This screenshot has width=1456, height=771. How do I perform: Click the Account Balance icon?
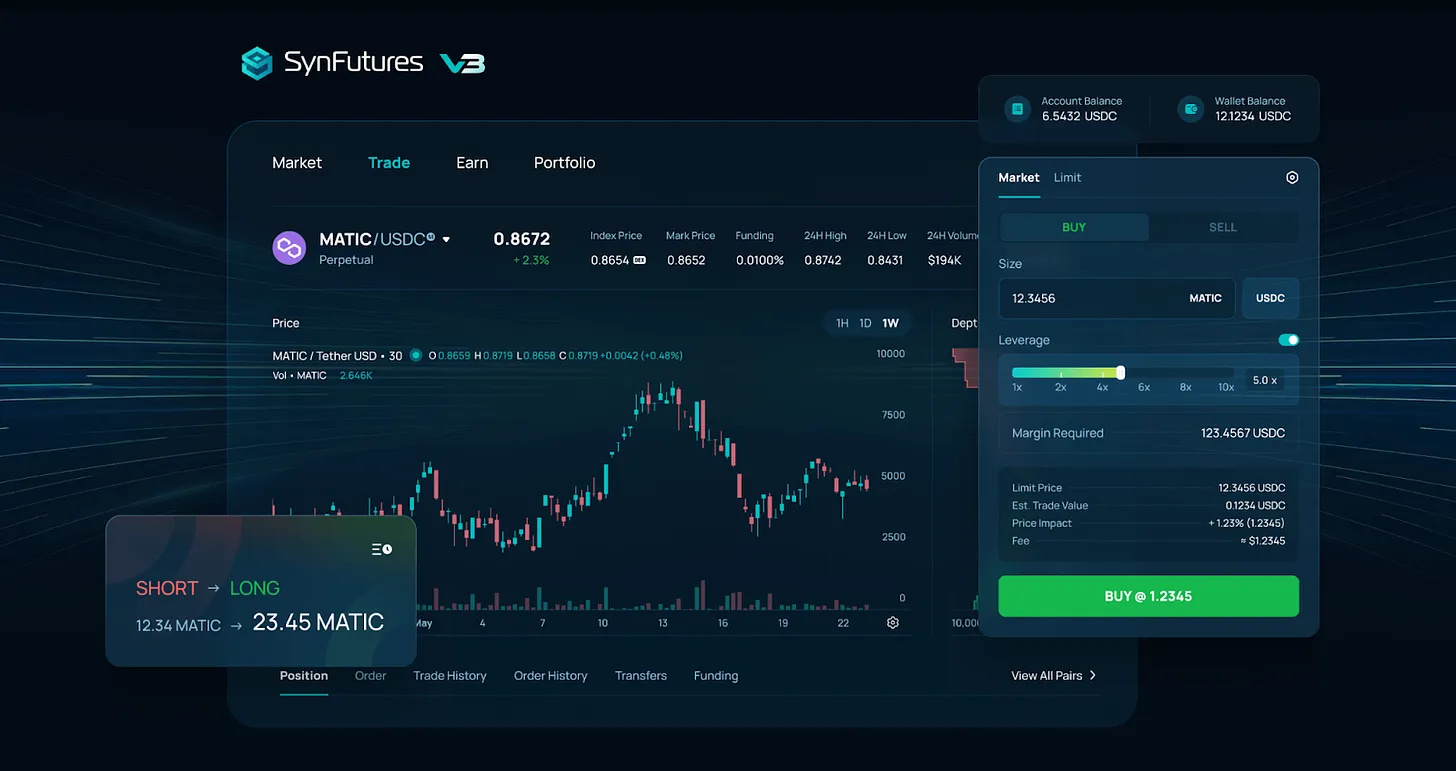coord(1018,108)
